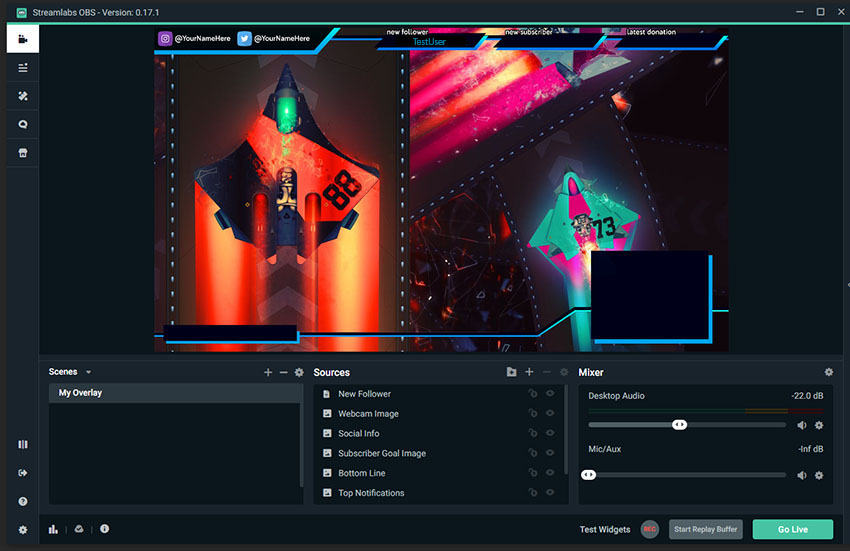The width and height of the screenshot is (850, 551).
Task: Hide the Webcam Image source
Action: pyautogui.click(x=550, y=413)
